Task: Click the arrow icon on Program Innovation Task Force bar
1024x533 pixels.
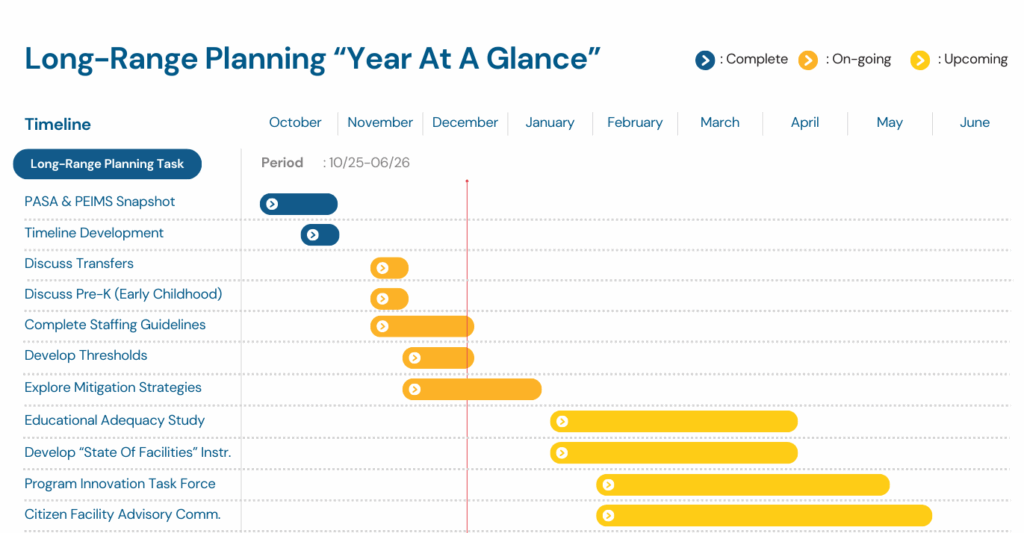Action: pyautogui.click(x=608, y=485)
